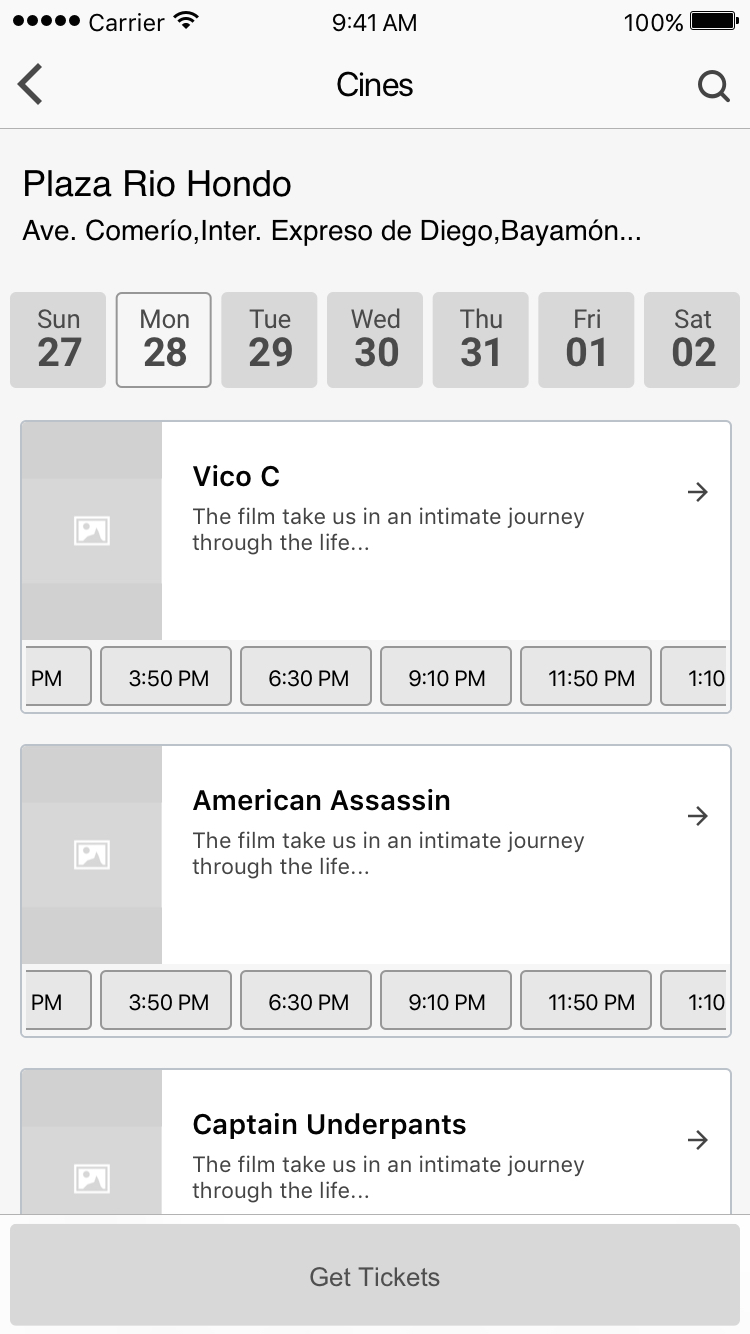This screenshot has height=1334, width=750.
Task: Choose the Fri 01 date tab
Action: [586, 340]
